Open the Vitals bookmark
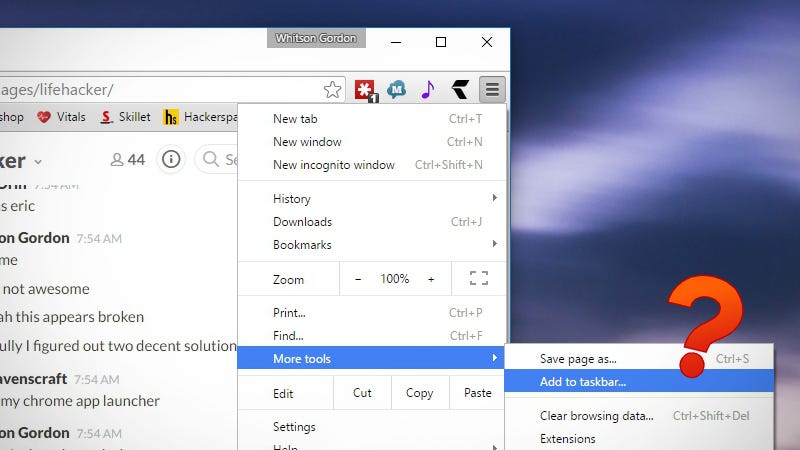800x450 pixels. (x=61, y=117)
